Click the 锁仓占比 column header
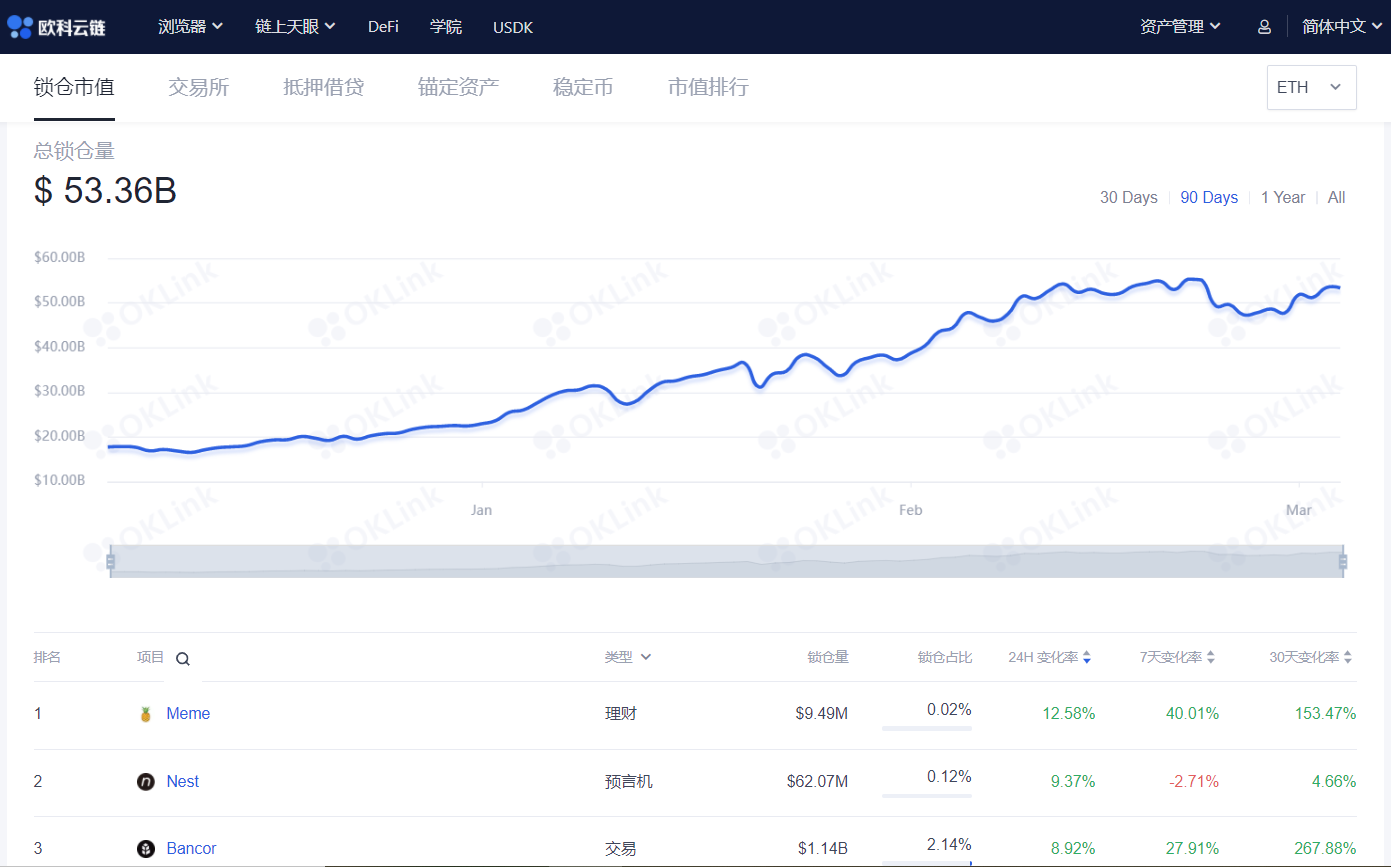 pos(945,657)
